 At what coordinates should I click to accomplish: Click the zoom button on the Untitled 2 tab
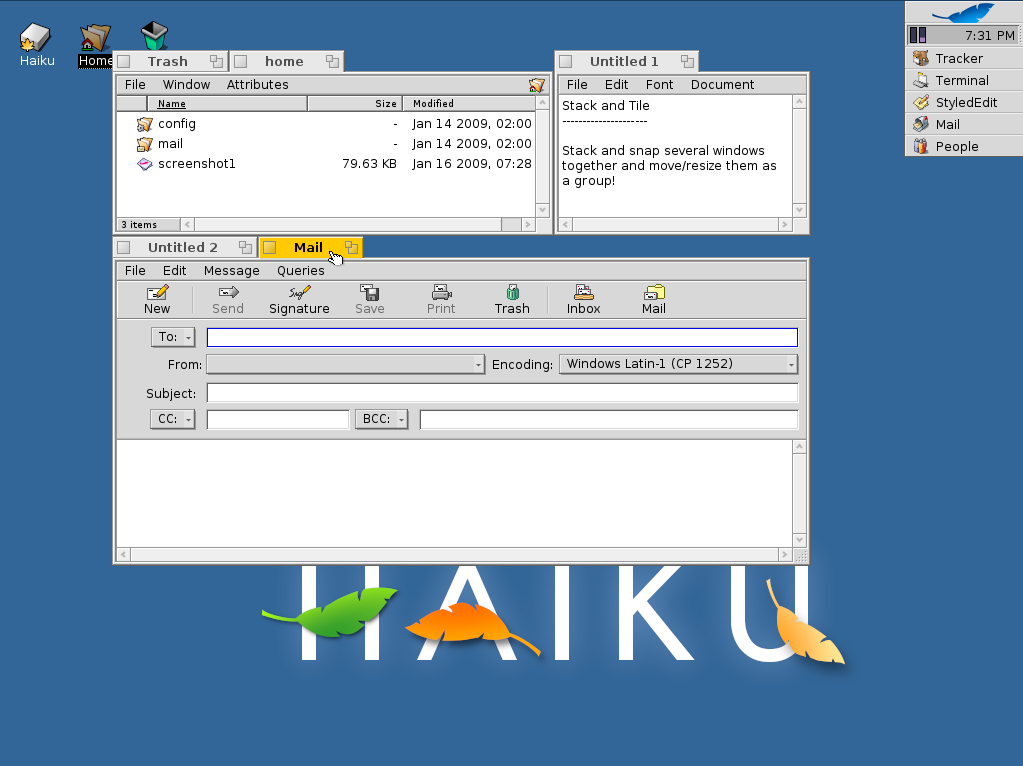(x=245, y=247)
